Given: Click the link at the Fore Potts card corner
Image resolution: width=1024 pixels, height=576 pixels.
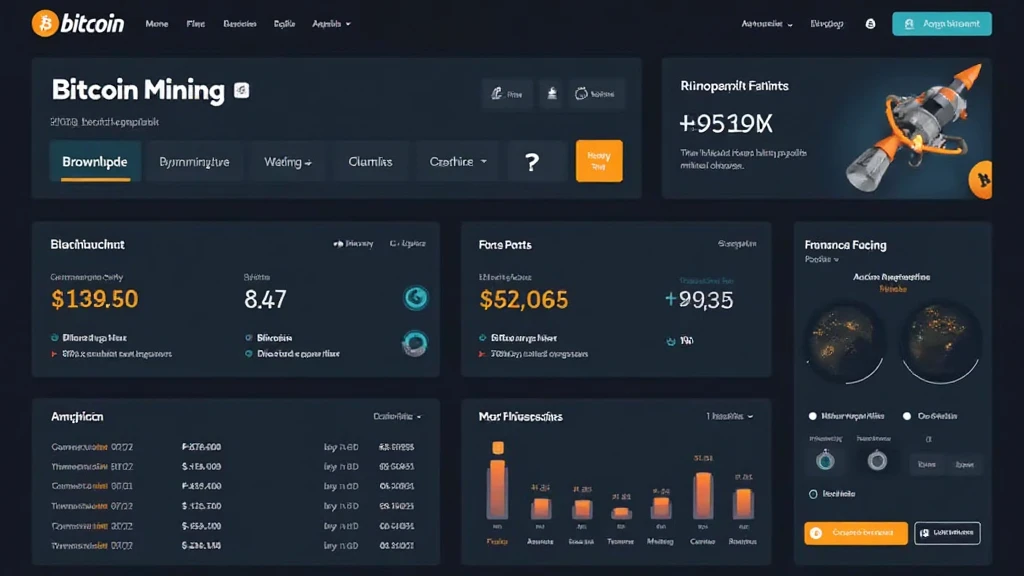Looking at the screenshot, I should click(737, 244).
